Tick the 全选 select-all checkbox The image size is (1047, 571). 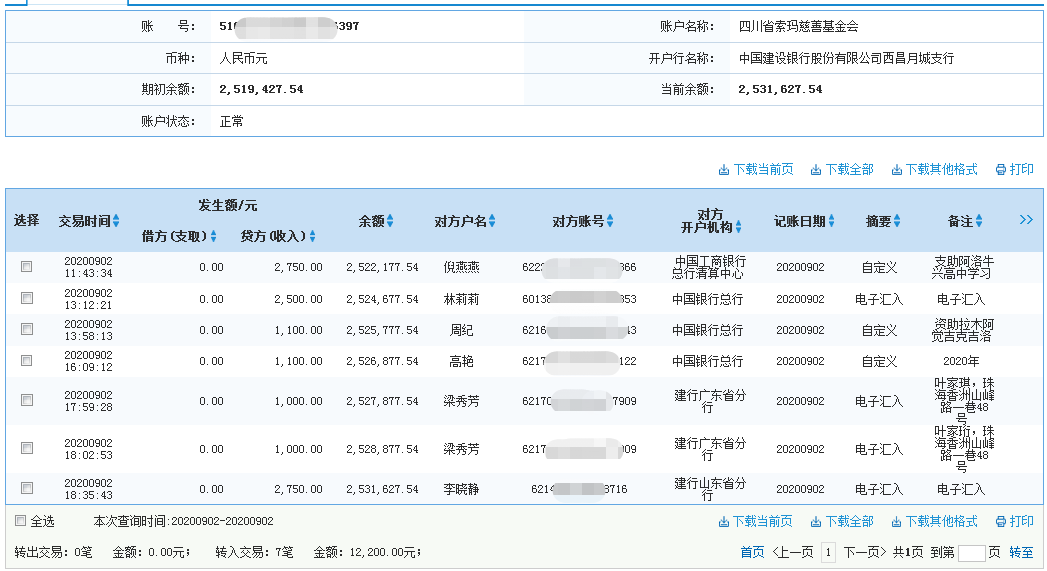(21, 520)
